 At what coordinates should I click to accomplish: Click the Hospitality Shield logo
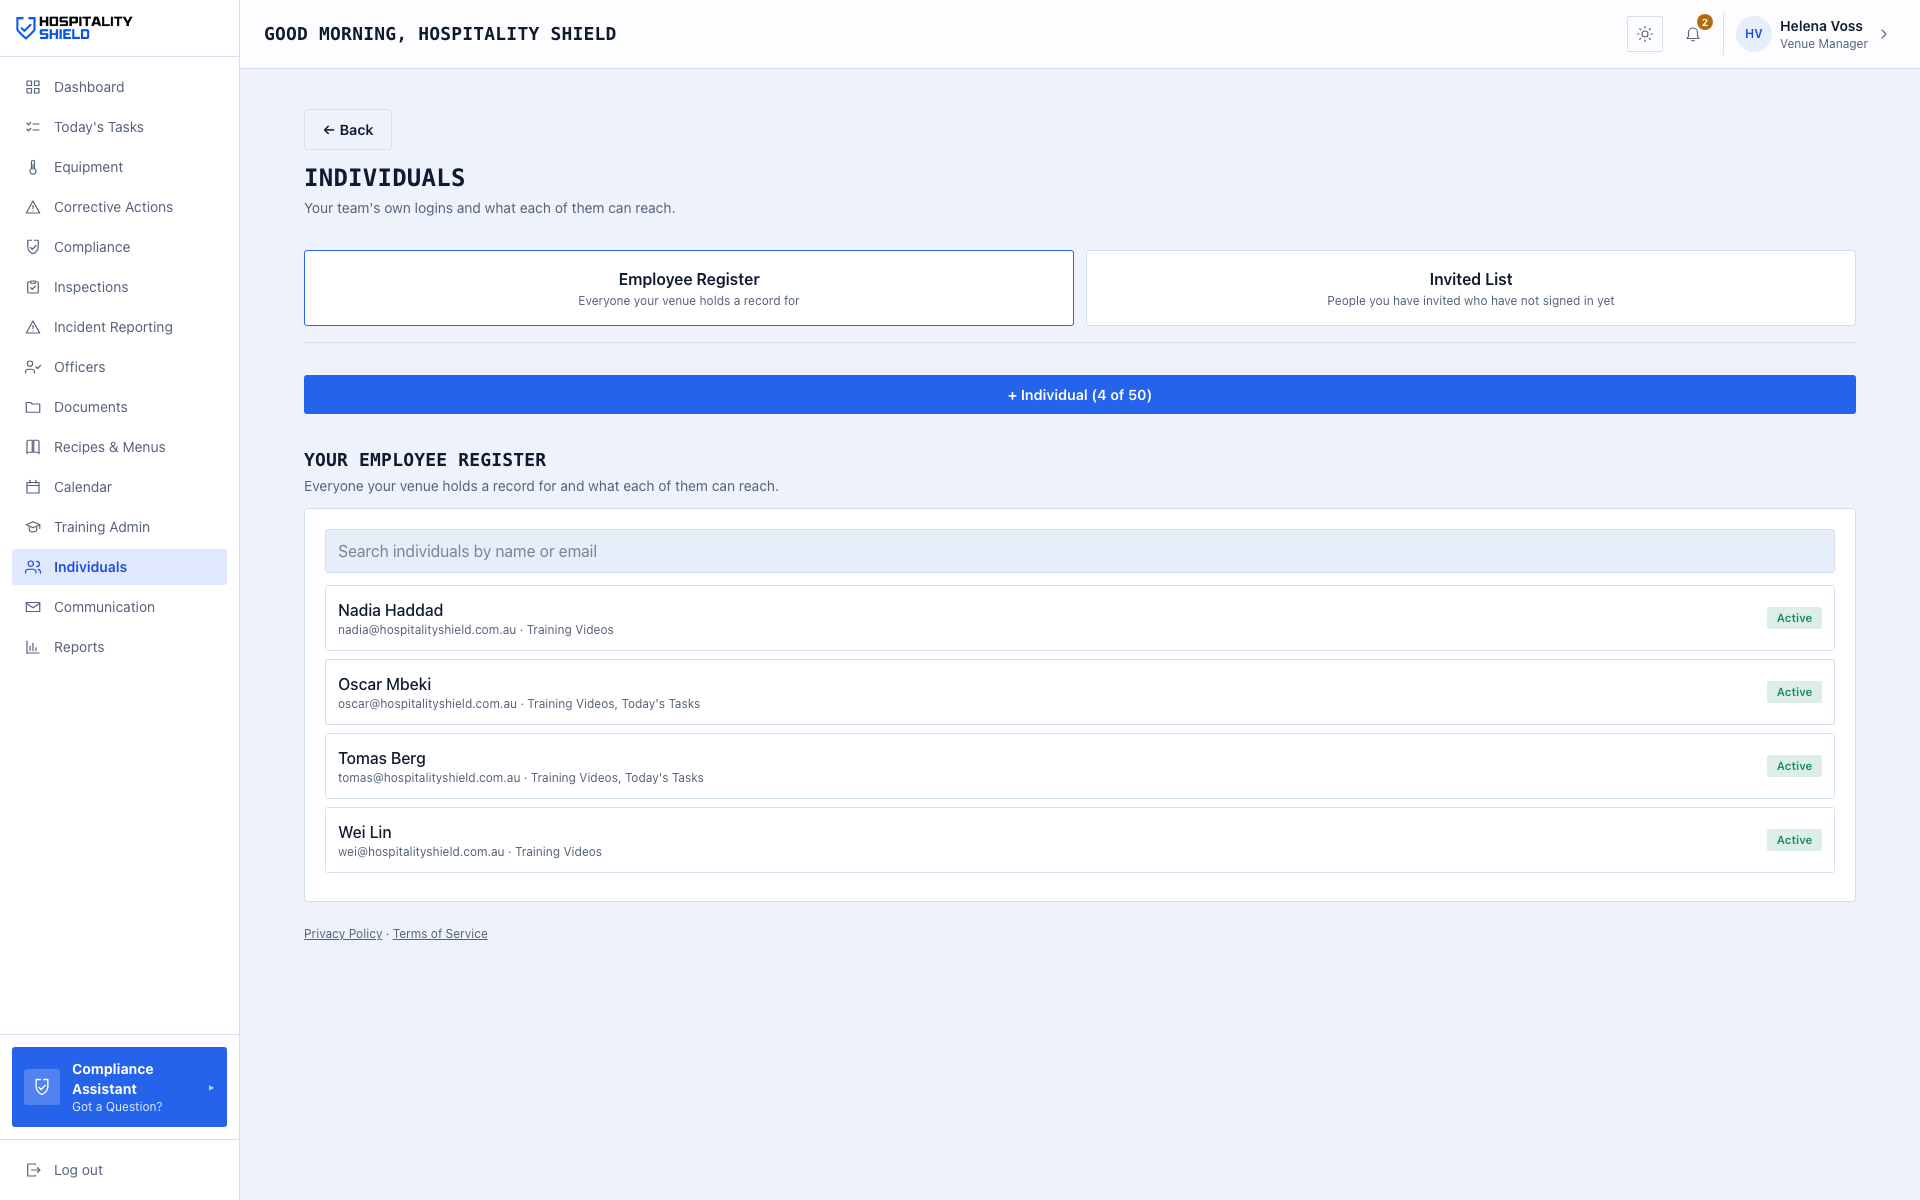(x=74, y=28)
